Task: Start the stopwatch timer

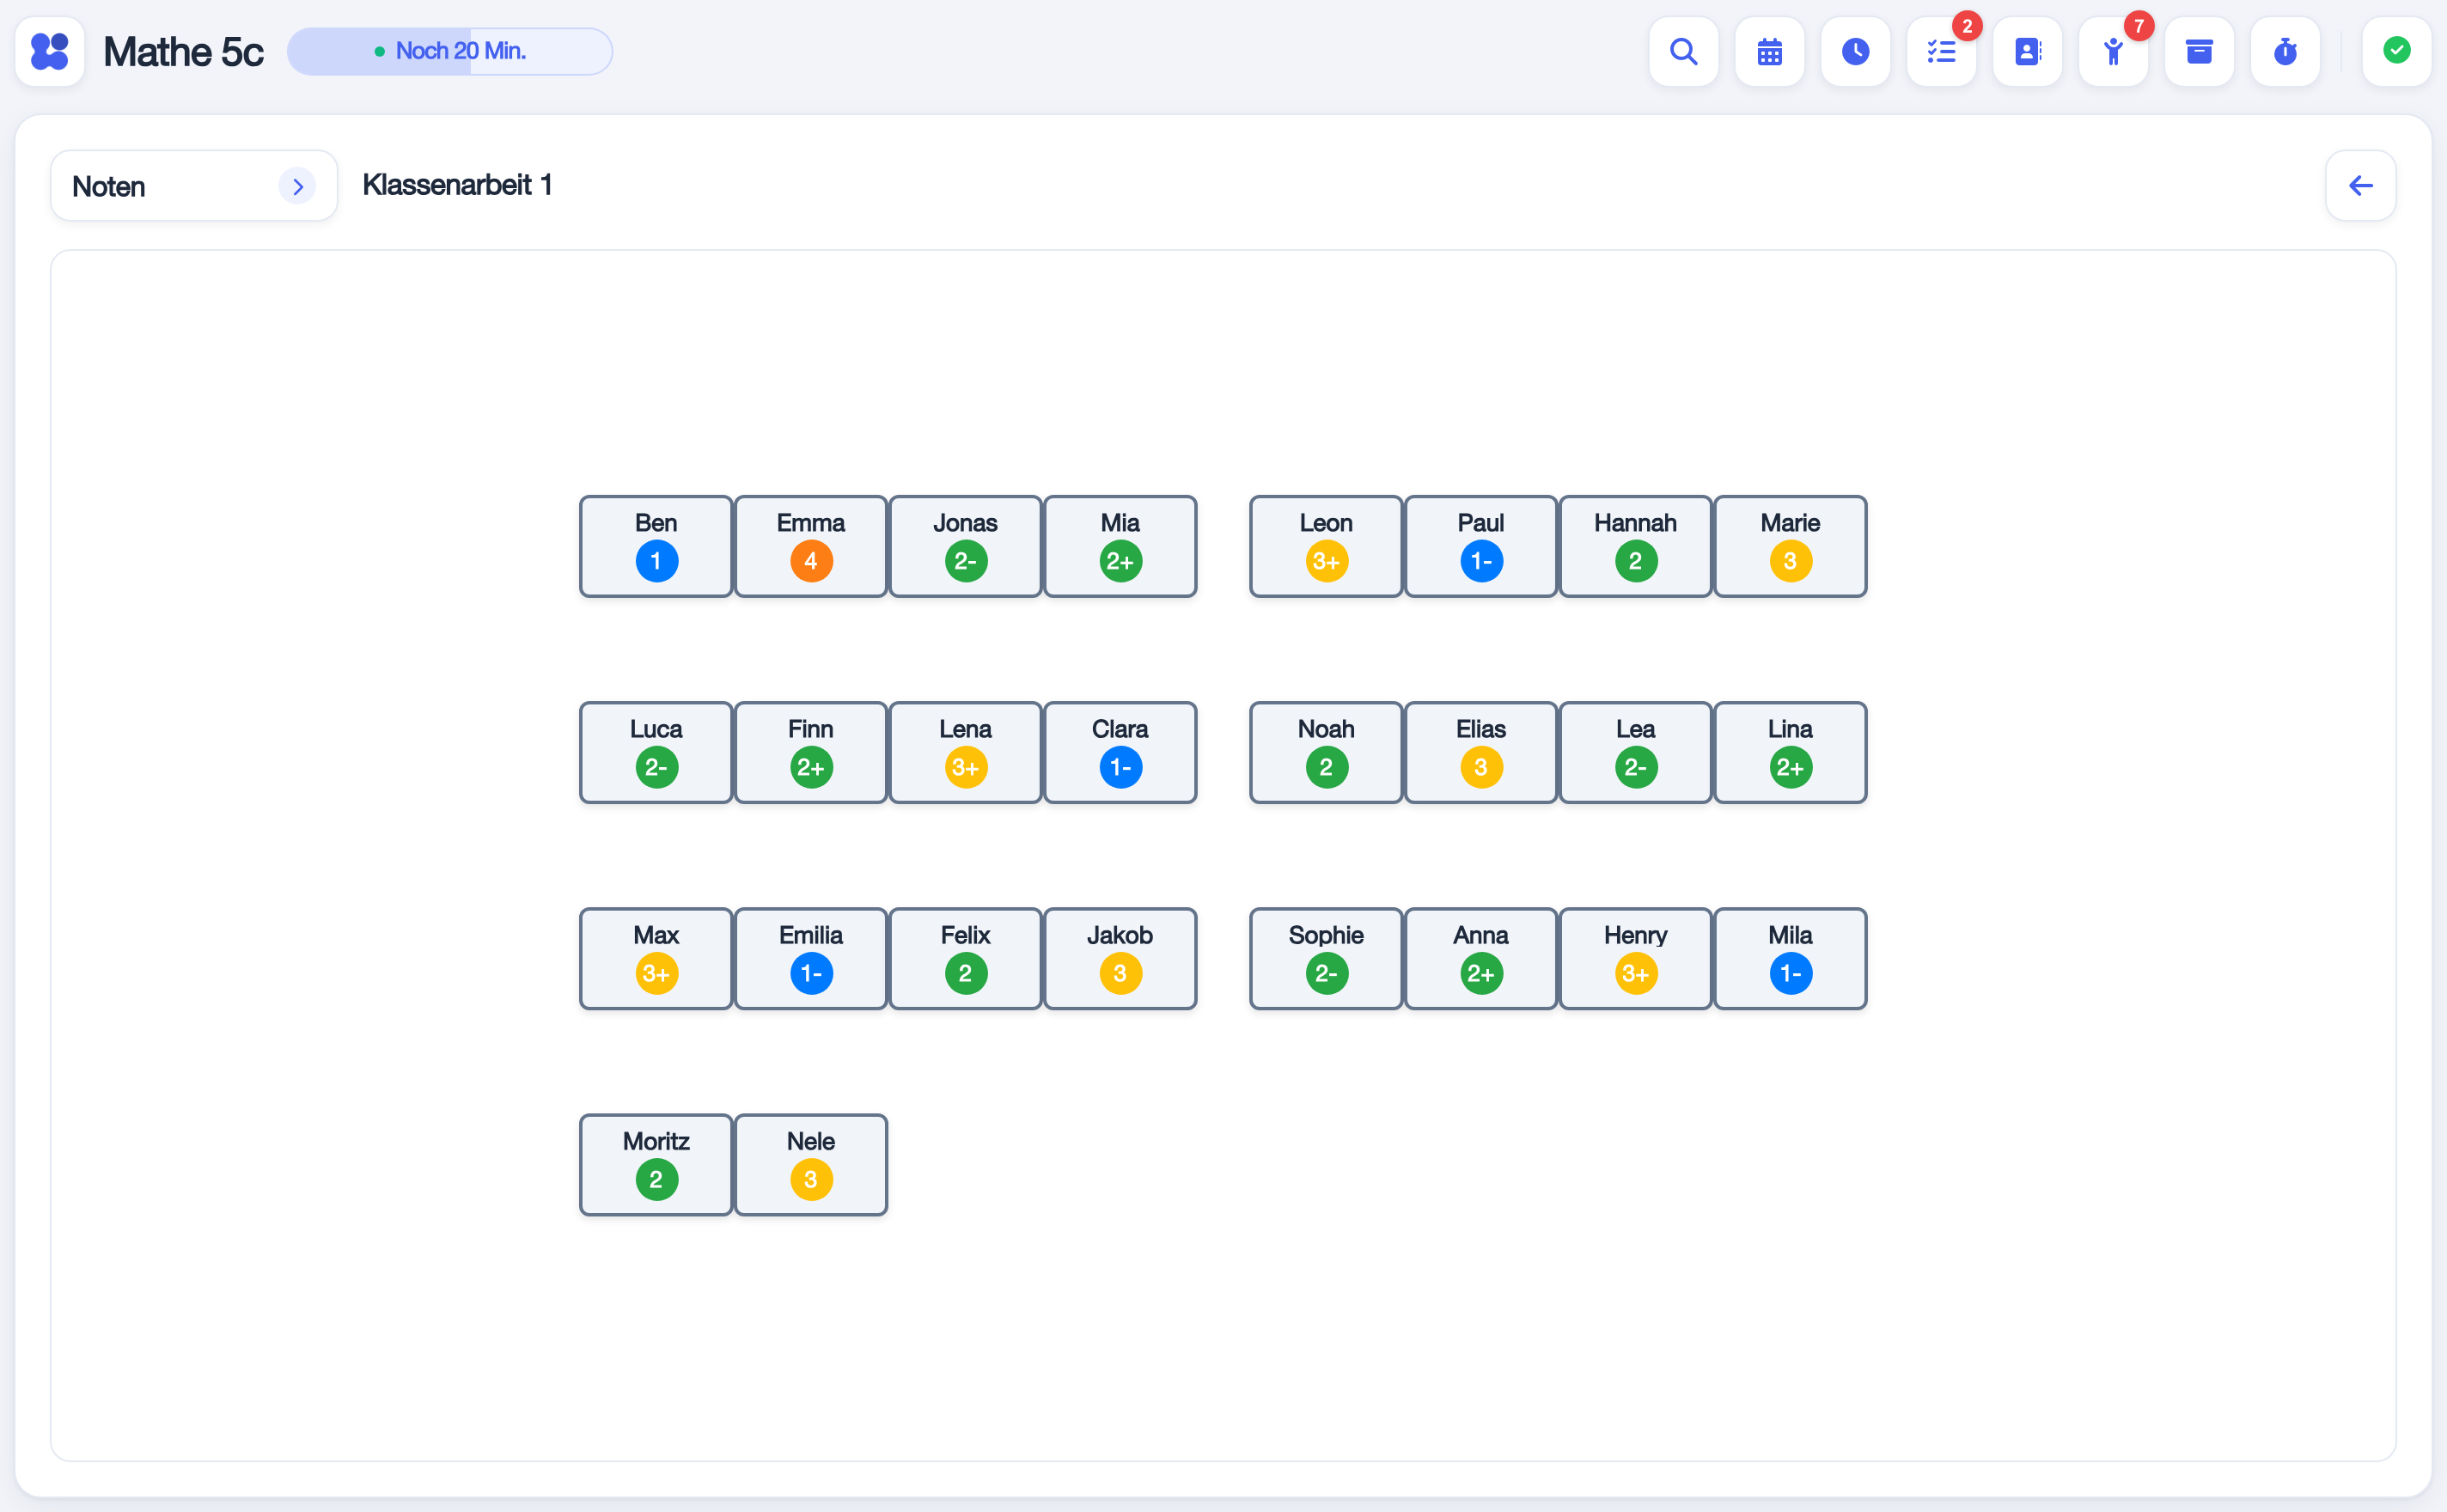Action: coord(2286,51)
